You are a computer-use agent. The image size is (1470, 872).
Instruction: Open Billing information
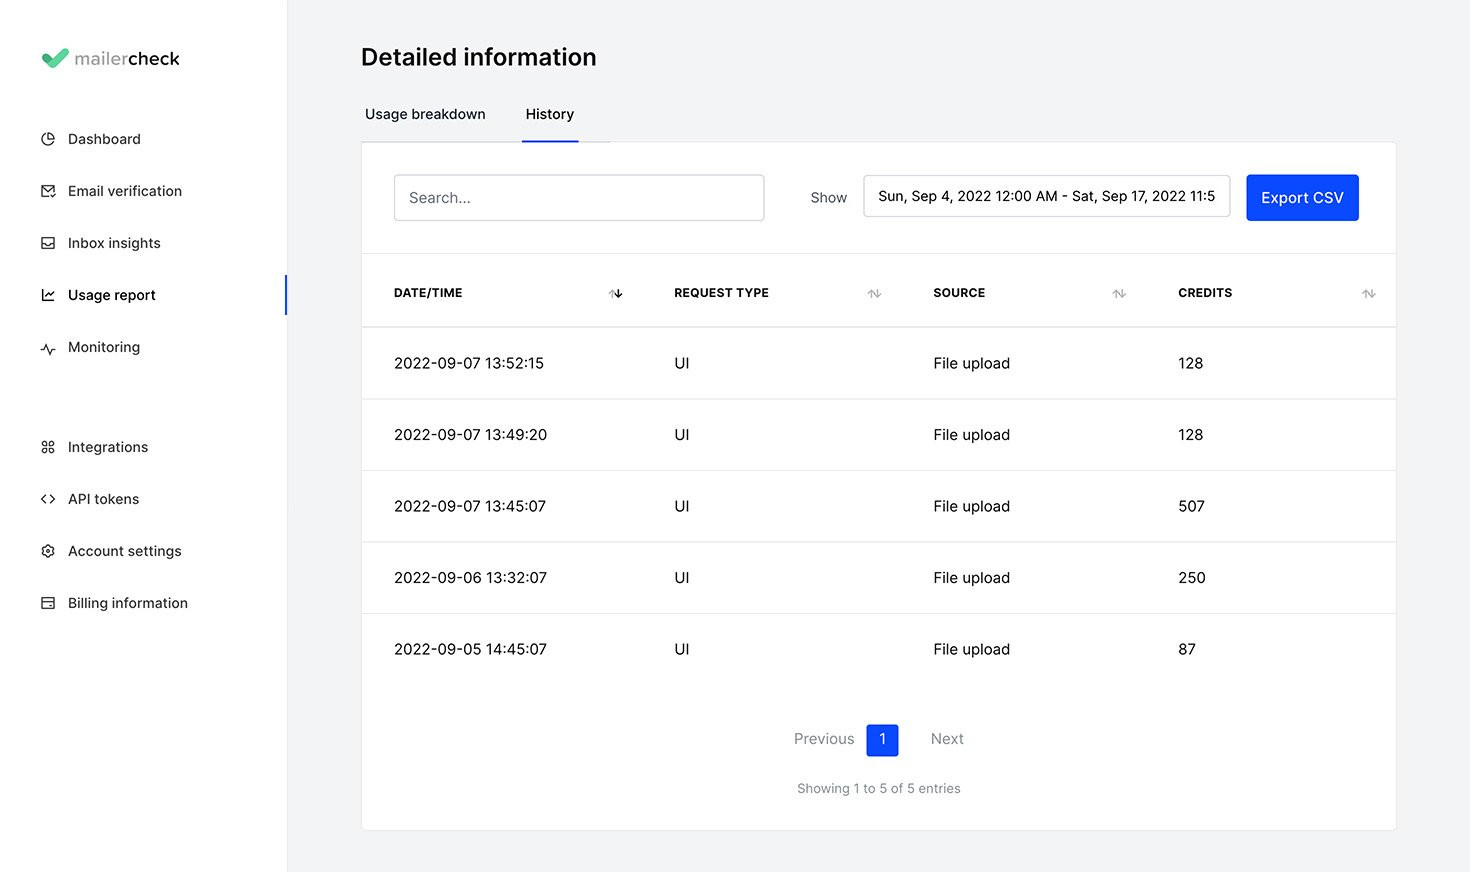coord(128,603)
